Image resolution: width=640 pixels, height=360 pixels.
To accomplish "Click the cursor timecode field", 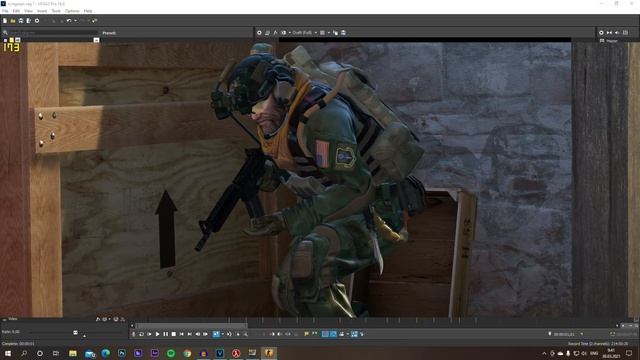I will click(564, 334).
